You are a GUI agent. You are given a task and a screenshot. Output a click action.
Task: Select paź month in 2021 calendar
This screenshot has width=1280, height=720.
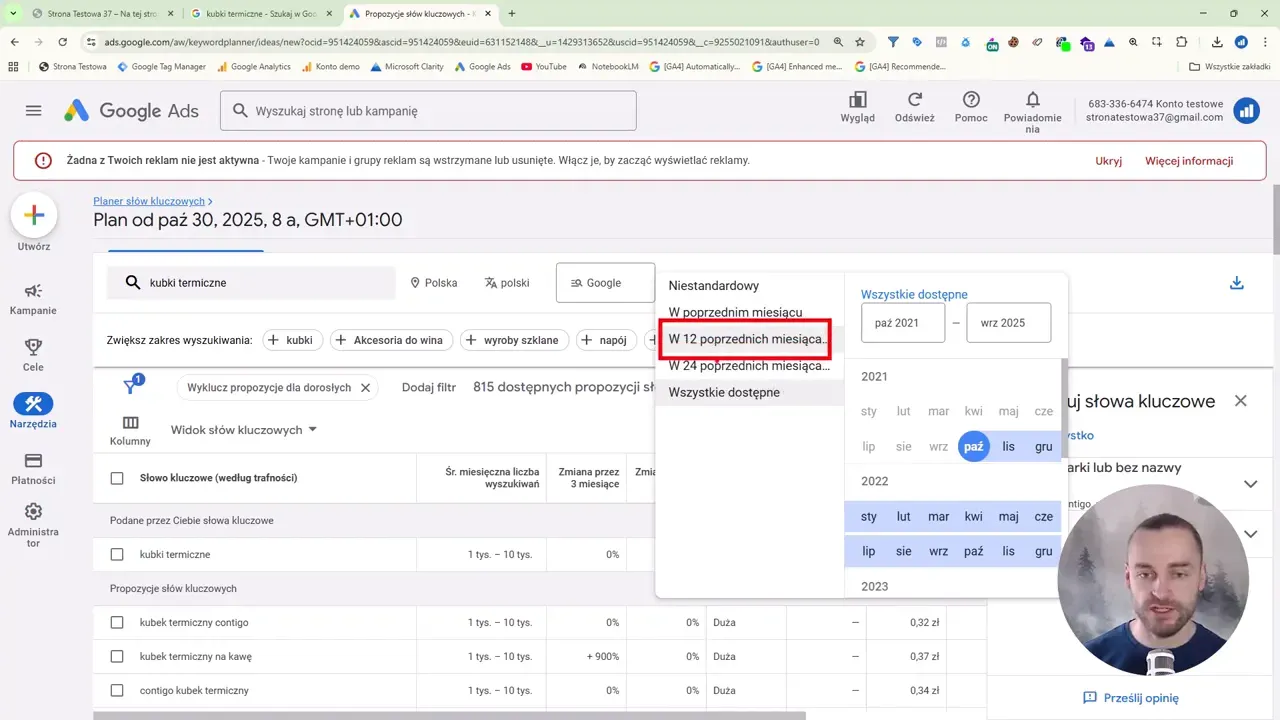973,446
